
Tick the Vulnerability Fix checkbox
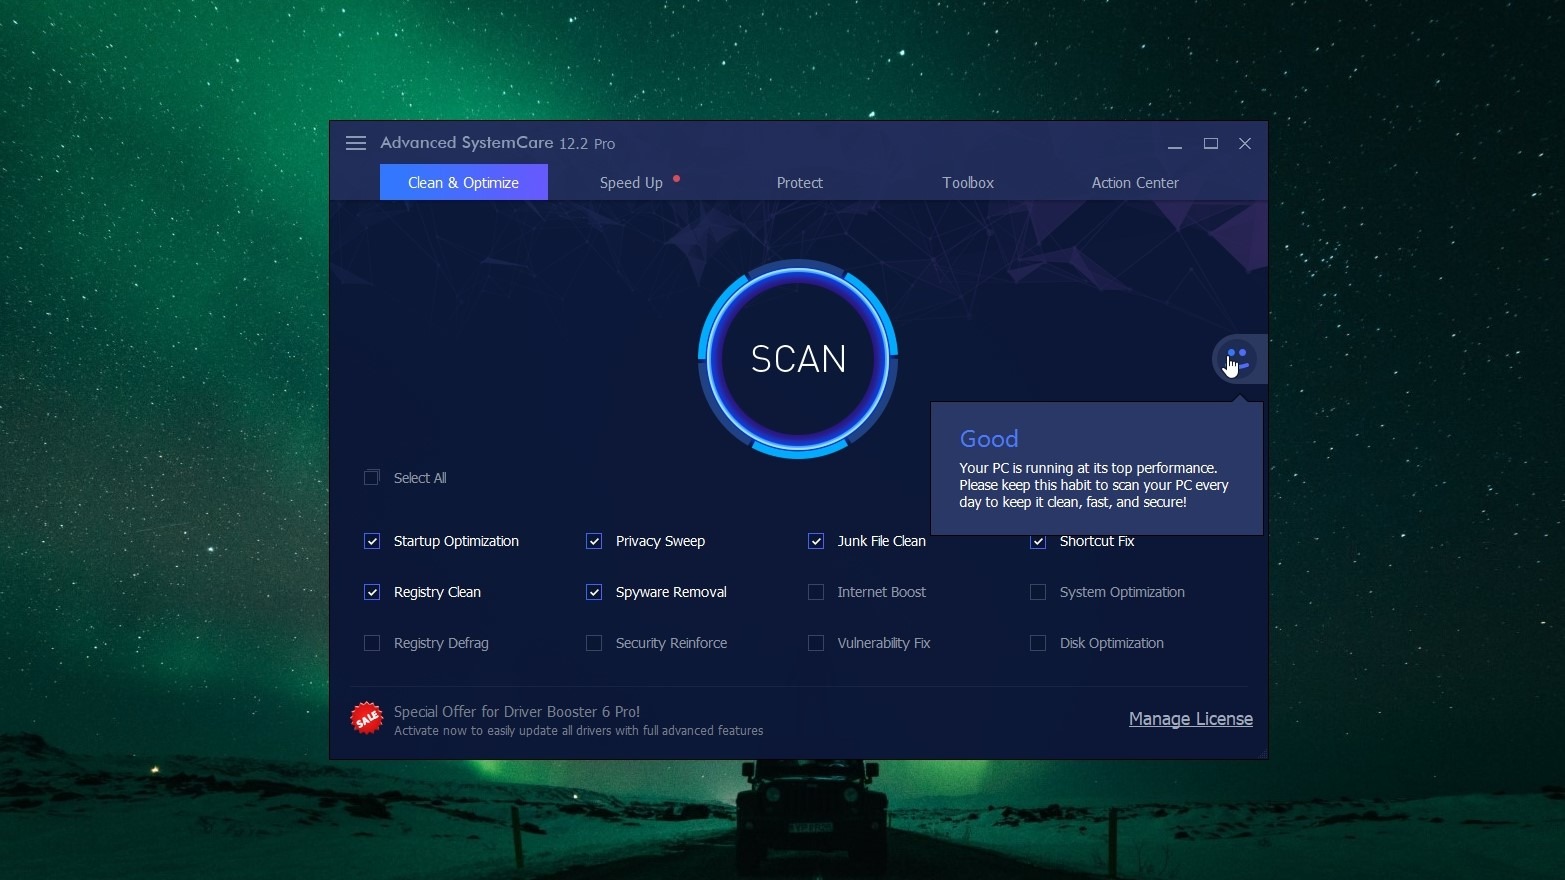pos(816,643)
